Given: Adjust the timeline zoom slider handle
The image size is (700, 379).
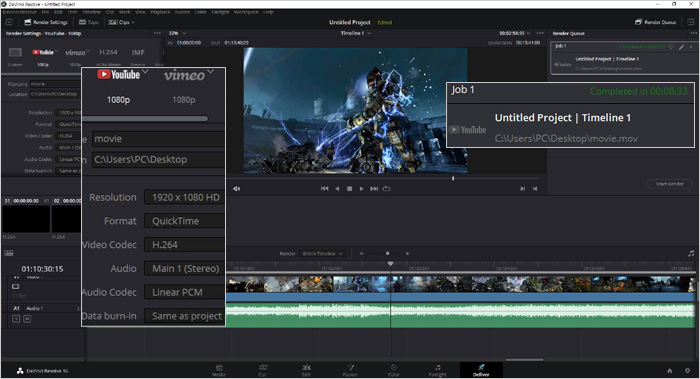Looking at the screenshot, I should 388,254.
